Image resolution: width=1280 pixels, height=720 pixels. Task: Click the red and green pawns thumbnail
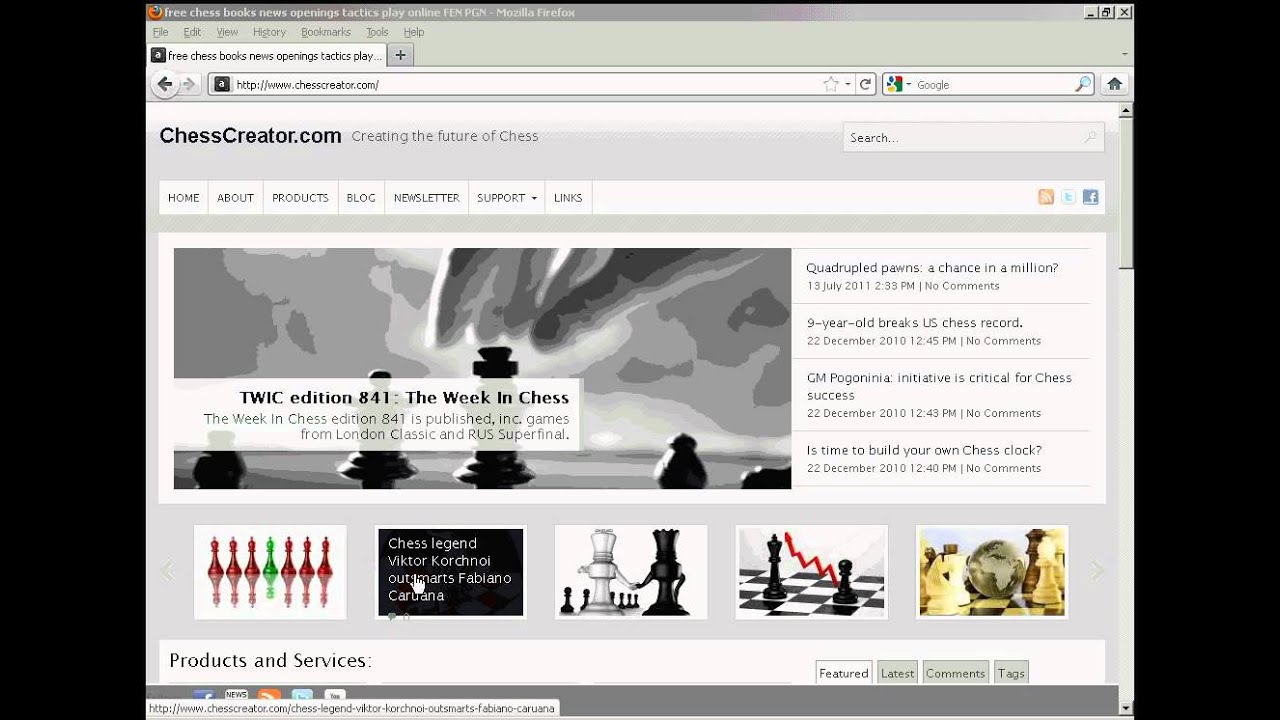[x=270, y=572]
